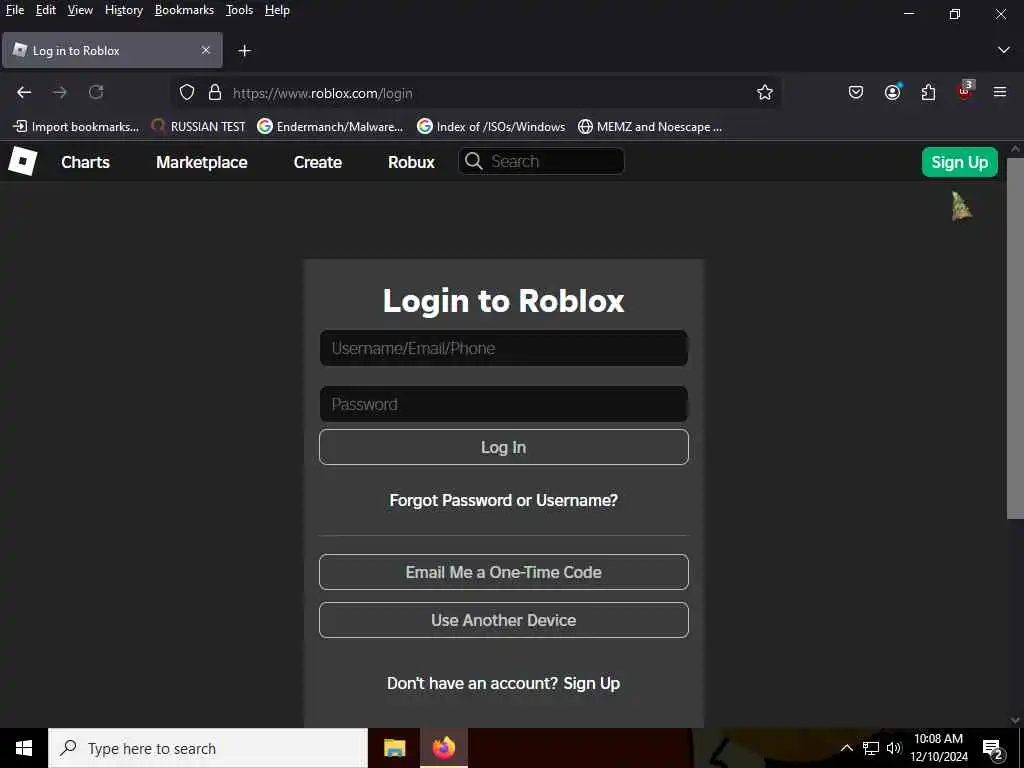
Task: Open File Explorer from the taskbar
Action: (394, 748)
